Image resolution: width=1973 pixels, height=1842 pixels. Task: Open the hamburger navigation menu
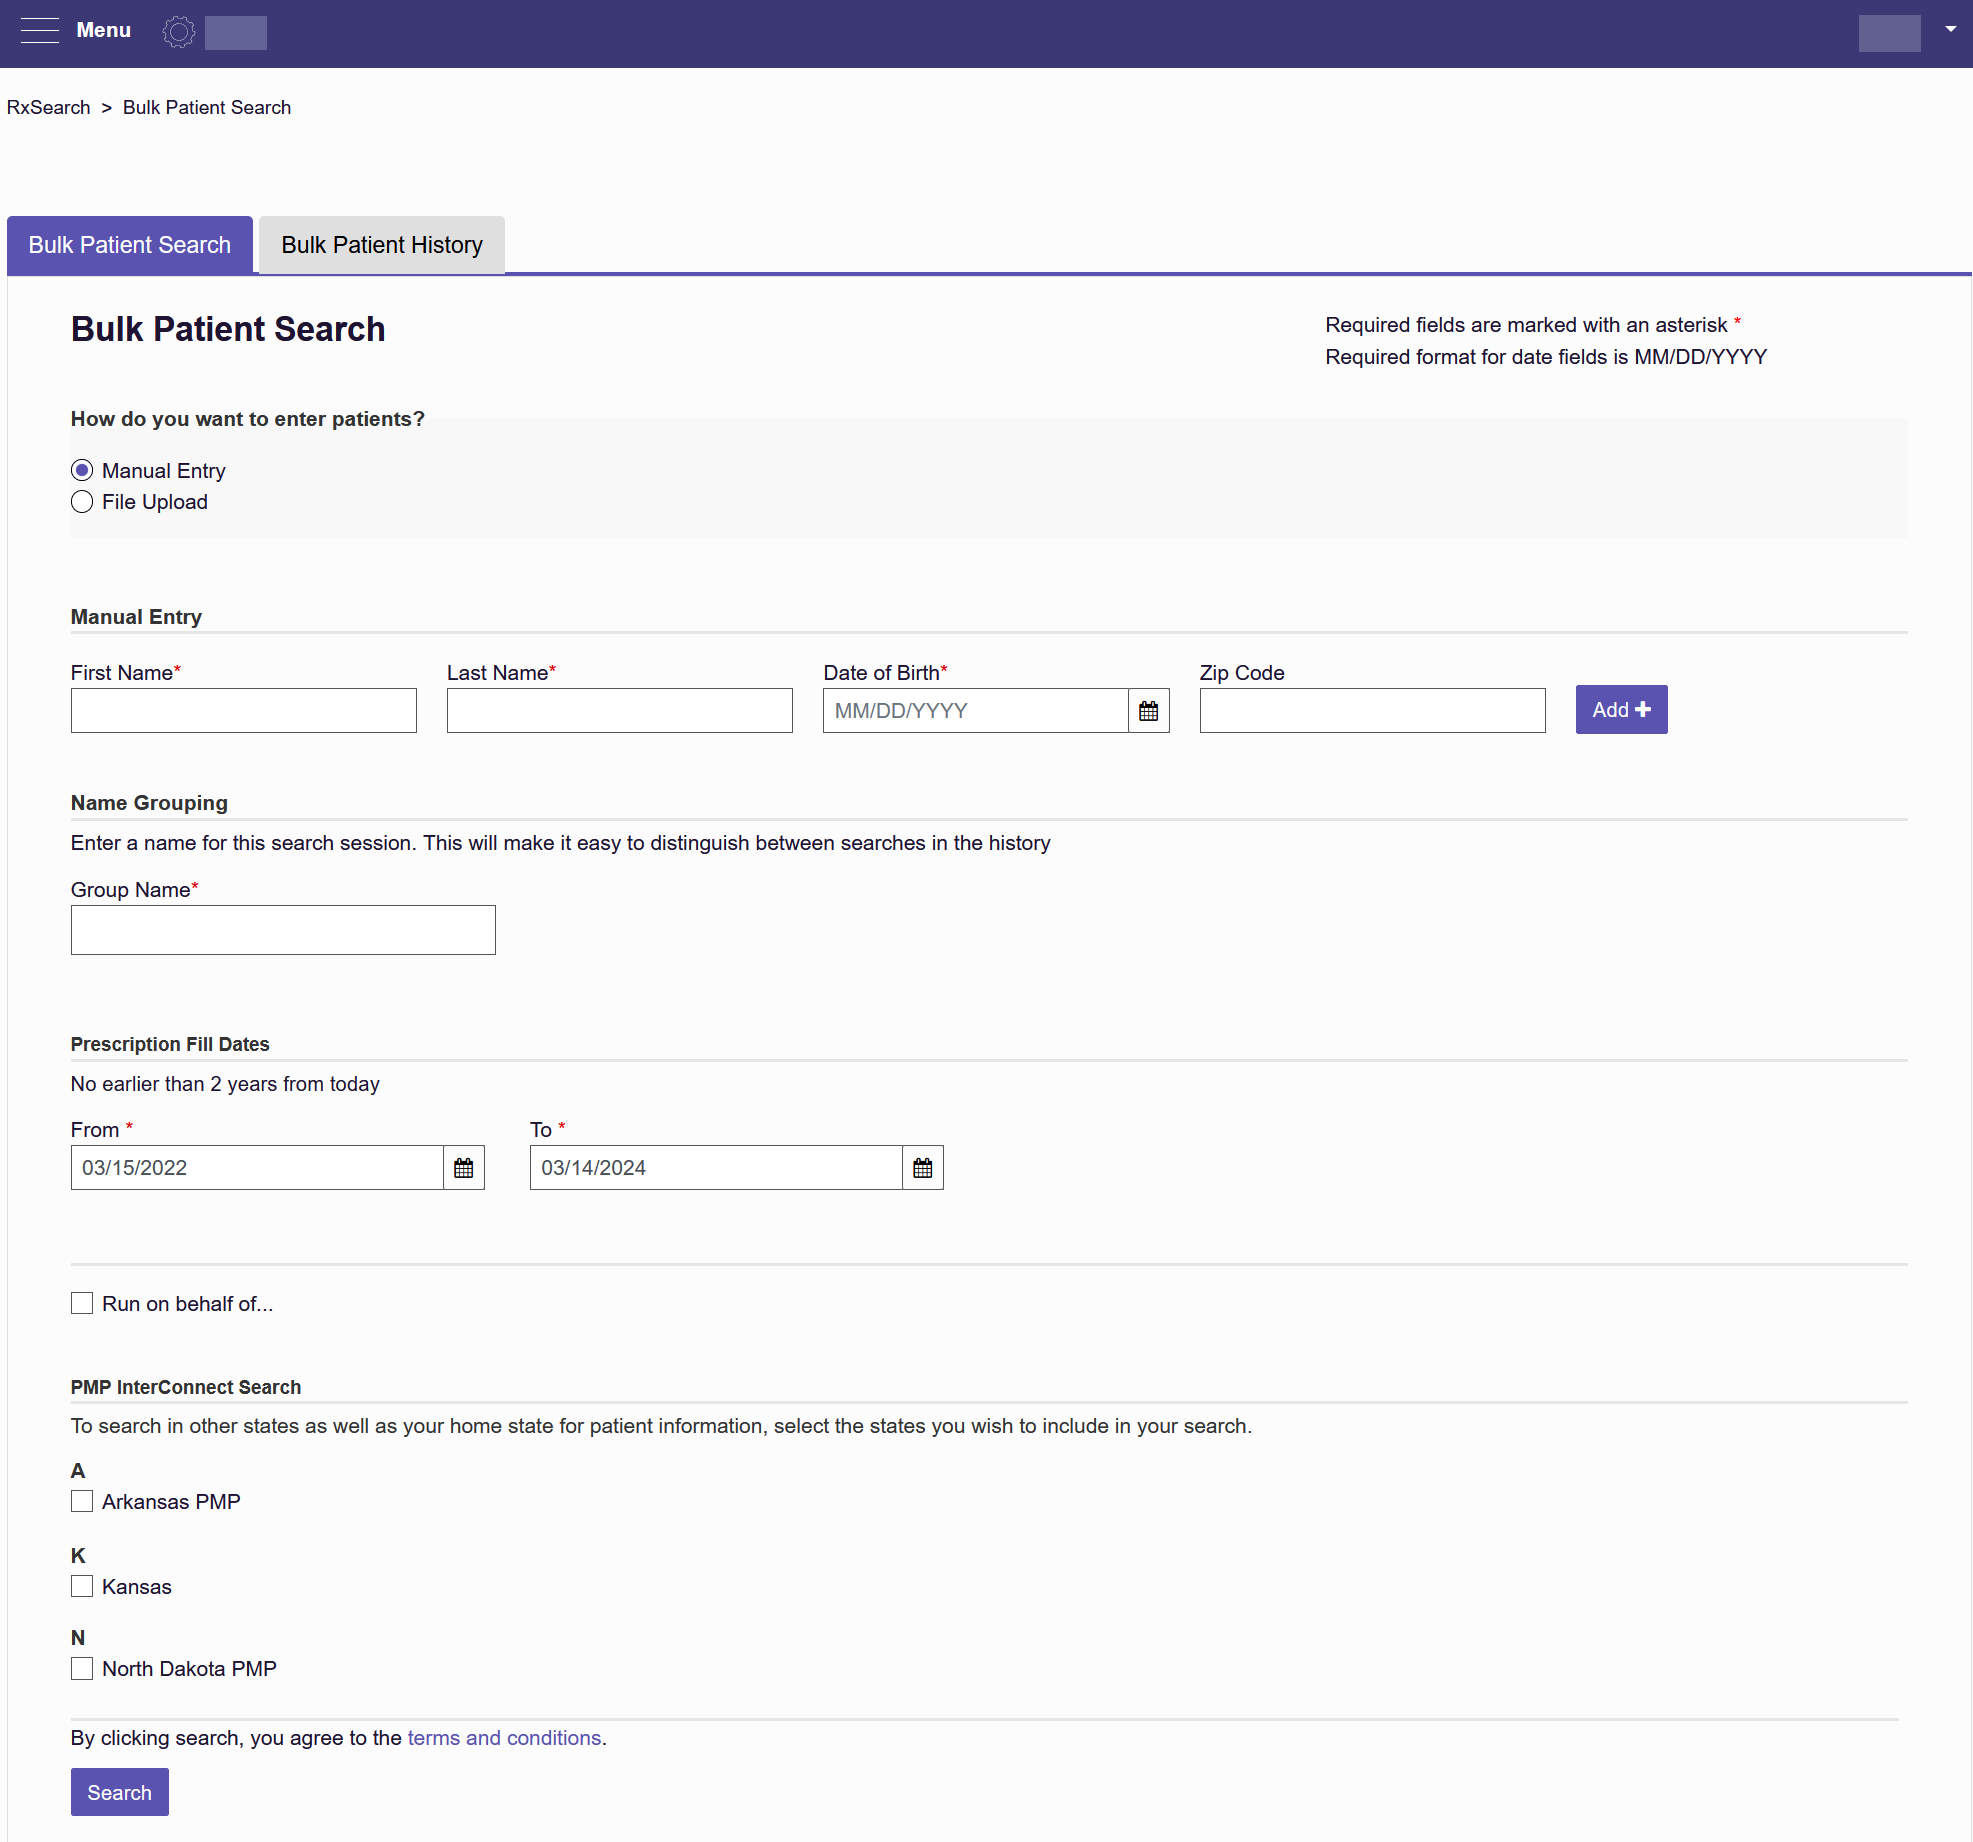coord(40,31)
